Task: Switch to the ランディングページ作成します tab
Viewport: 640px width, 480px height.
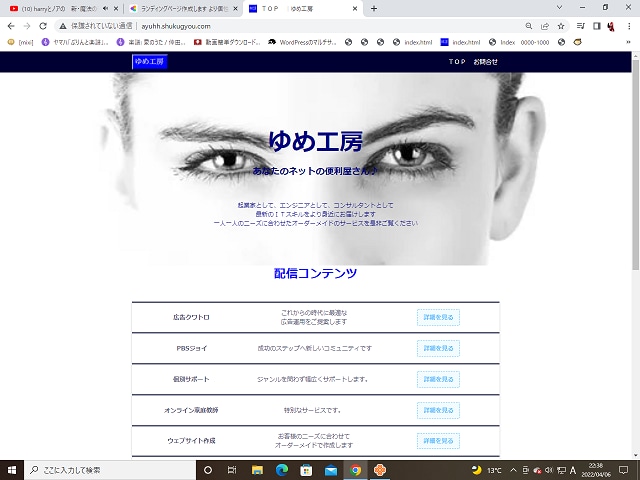Action: pyautogui.click(x=183, y=9)
